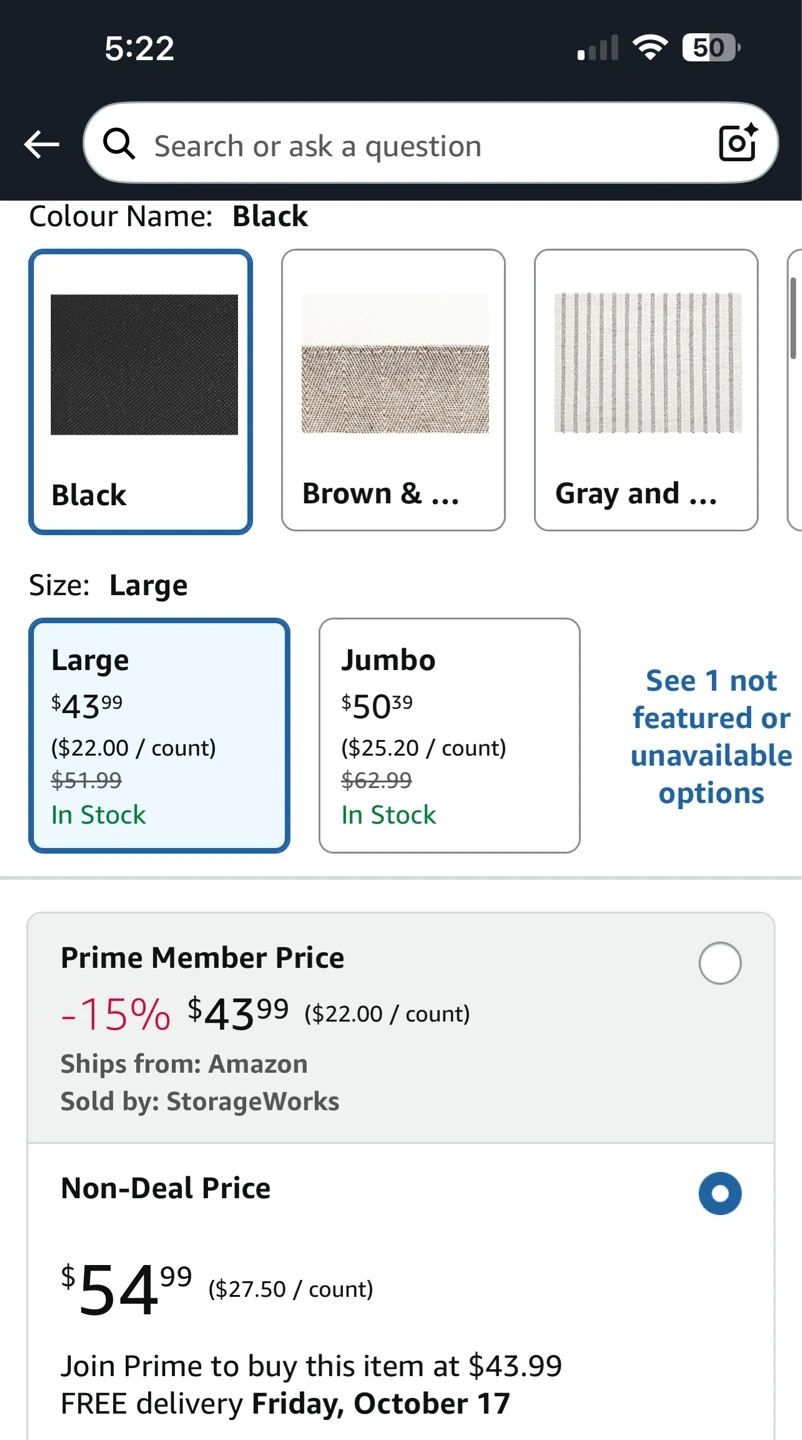Tap the striped gray fabric thumbnail
The image size is (802, 1440).
tap(648, 363)
